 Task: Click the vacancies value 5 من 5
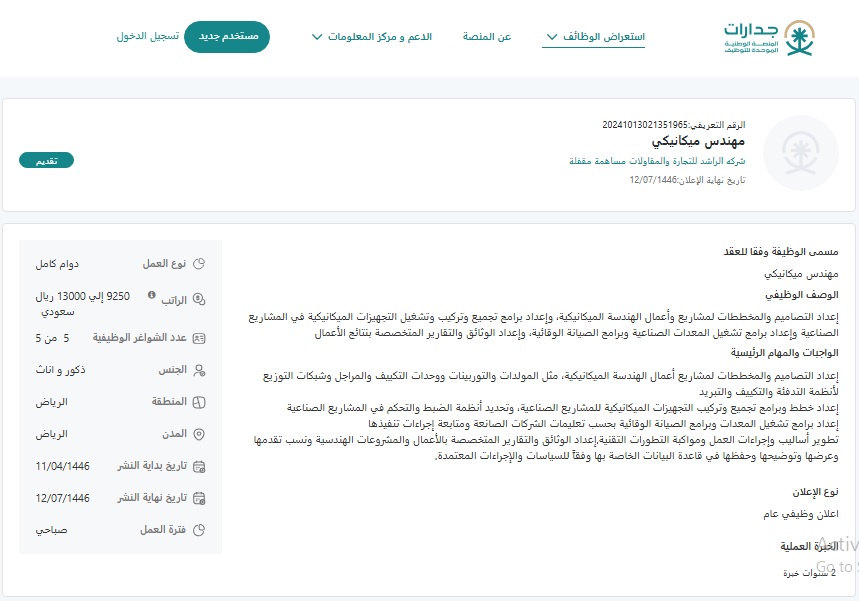[x=53, y=338]
